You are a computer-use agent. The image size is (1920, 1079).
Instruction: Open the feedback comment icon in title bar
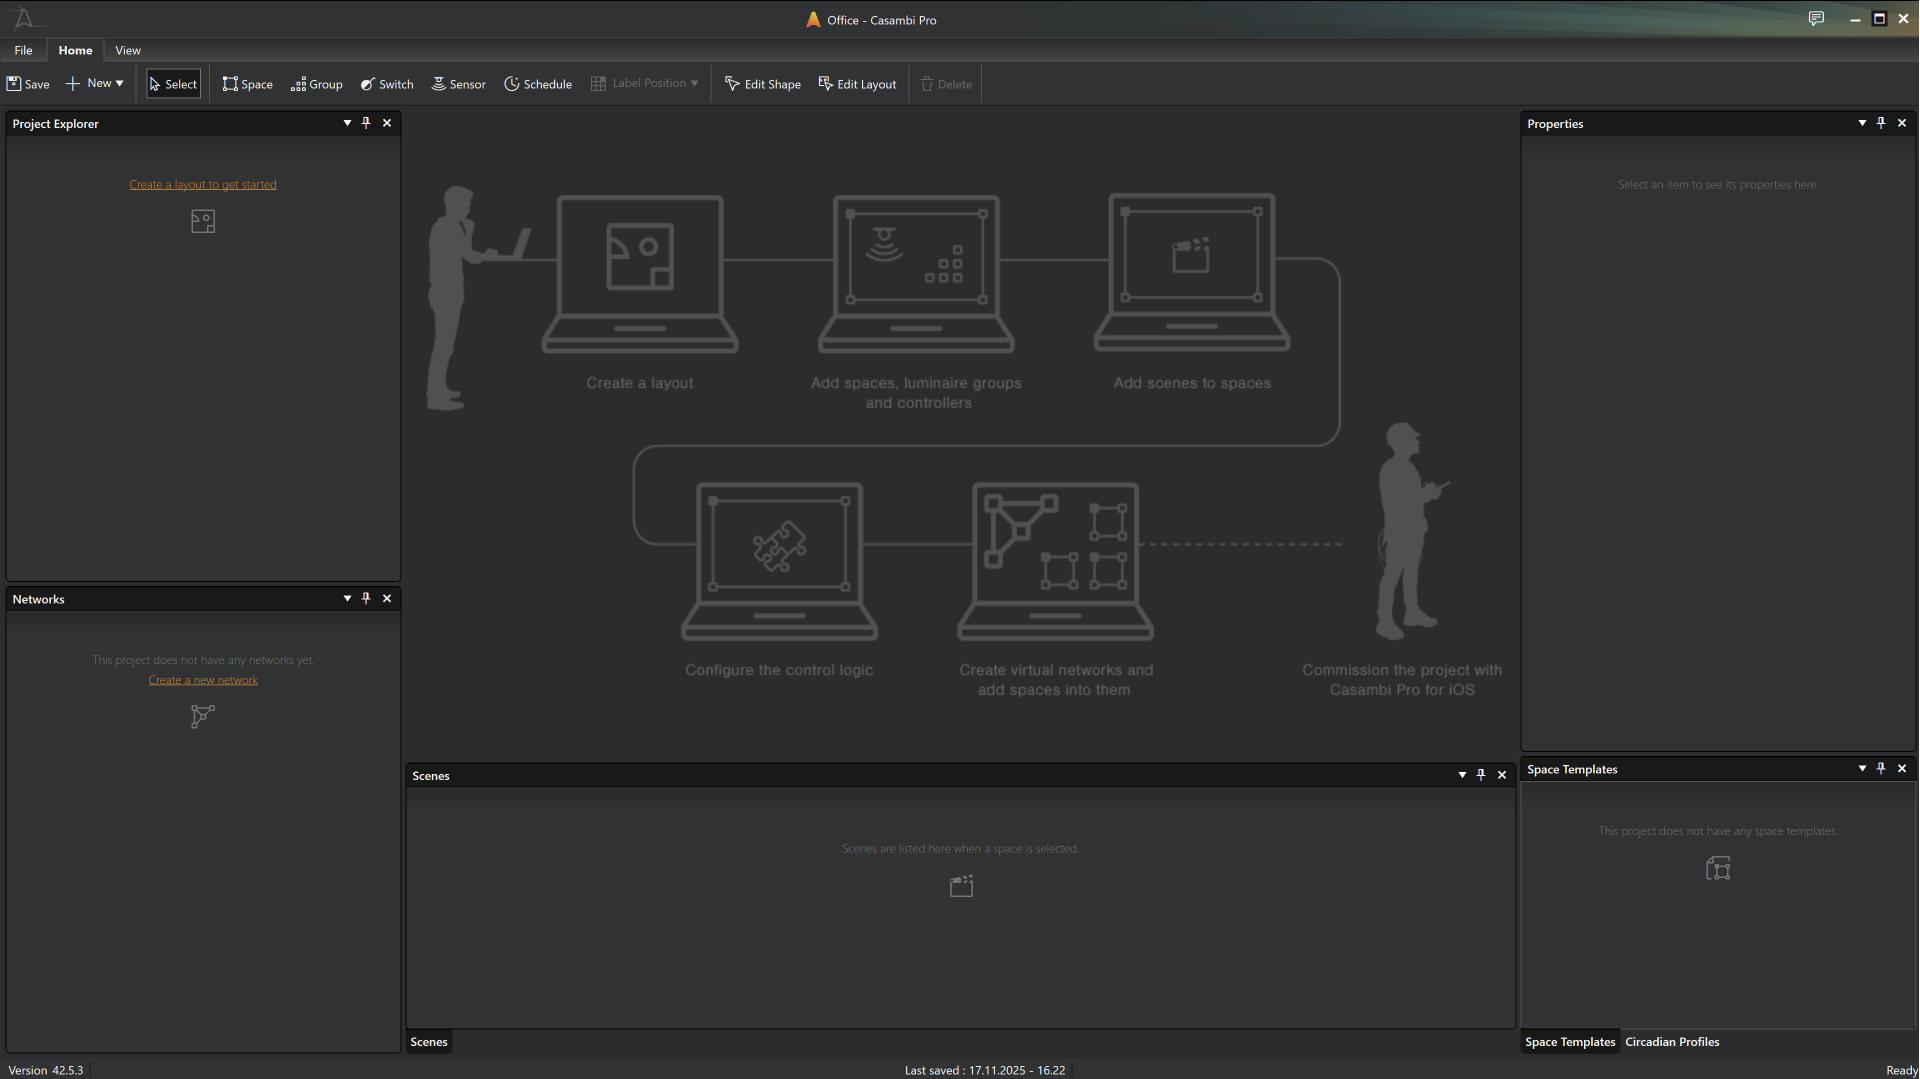pyautogui.click(x=1816, y=18)
